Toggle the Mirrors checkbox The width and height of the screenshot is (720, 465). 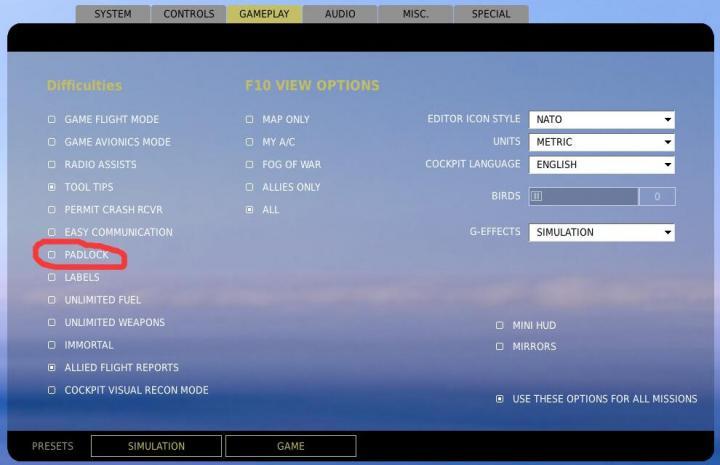click(x=500, y=347)
